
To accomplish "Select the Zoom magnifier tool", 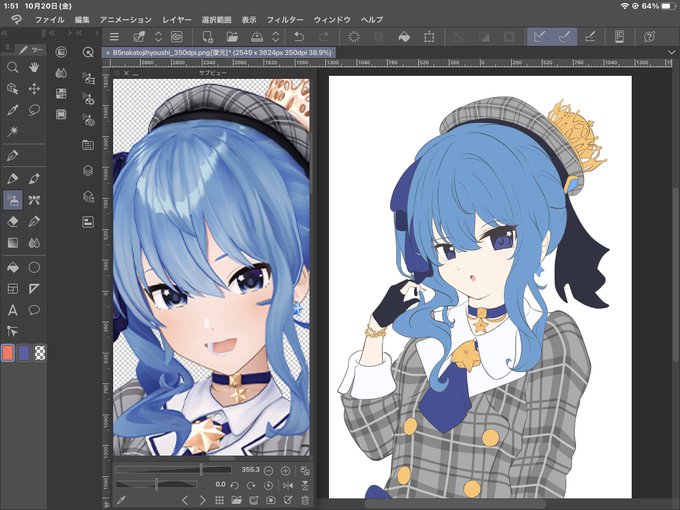I will coord(13,67).
